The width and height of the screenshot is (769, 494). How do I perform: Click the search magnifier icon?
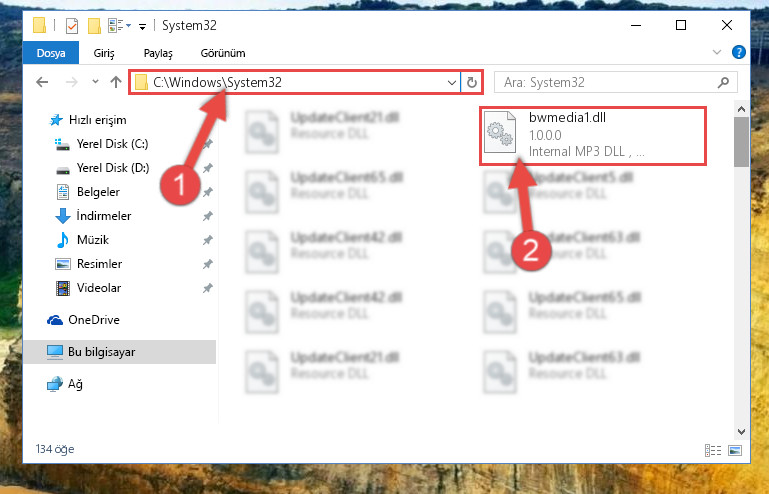coord(723,82)
